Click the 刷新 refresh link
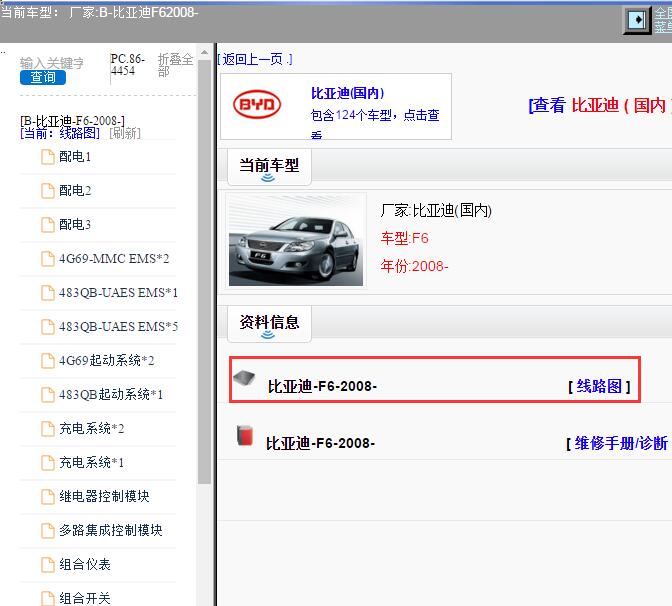Image resolution: width=672 pixels, height=606 pixels. pos(125,133)
